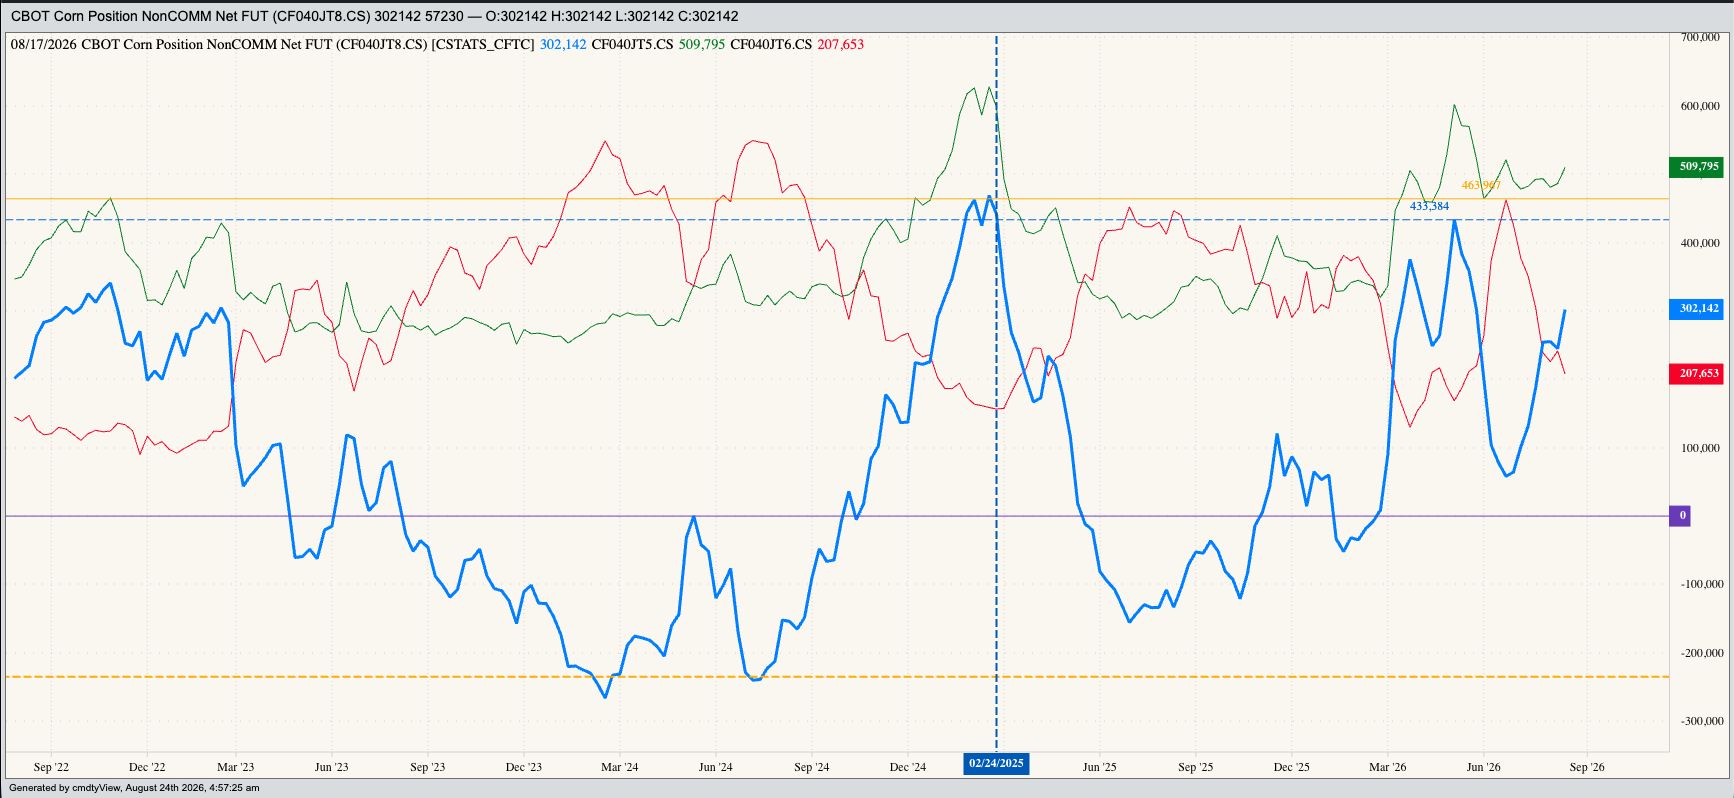
Task: Select the CF040JT6.CS legend symbol
Action: coord(771,44)
